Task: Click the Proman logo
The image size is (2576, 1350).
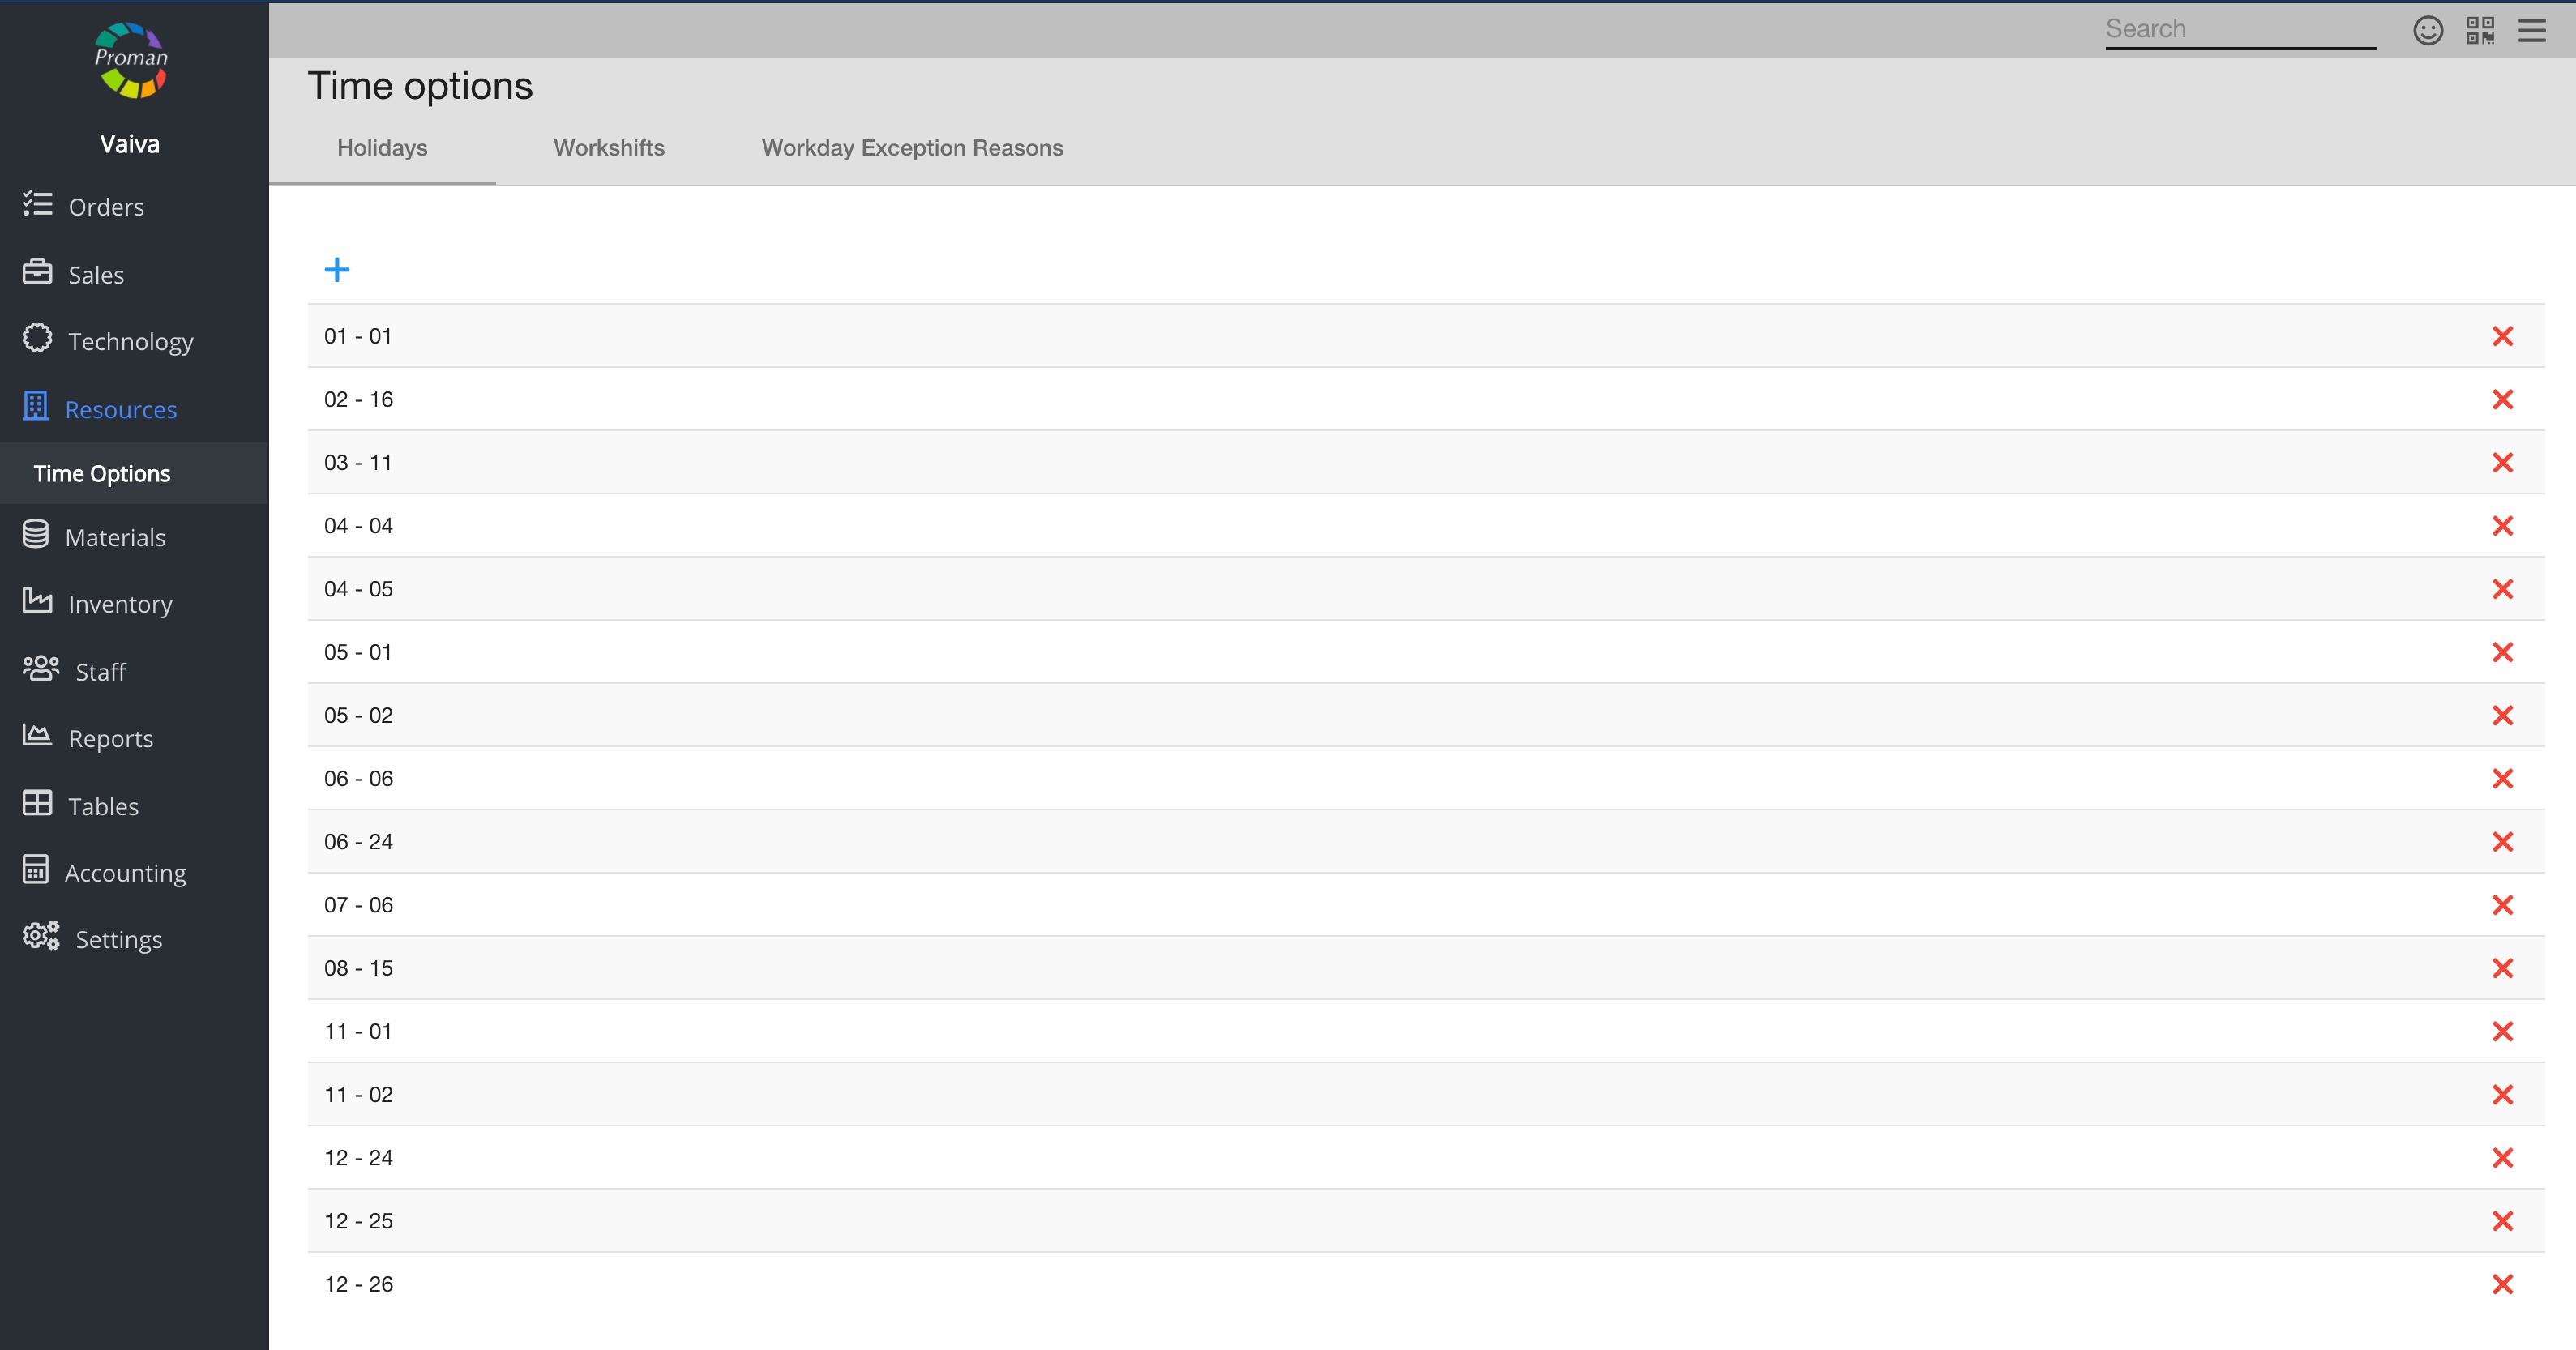Action: (130, 60)
